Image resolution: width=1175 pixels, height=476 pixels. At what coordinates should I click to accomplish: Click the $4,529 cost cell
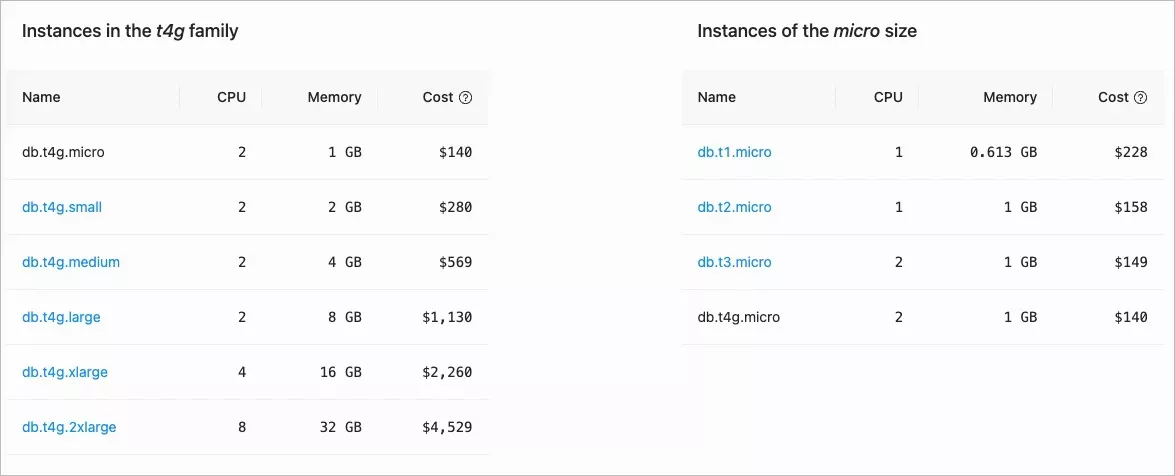447,428
